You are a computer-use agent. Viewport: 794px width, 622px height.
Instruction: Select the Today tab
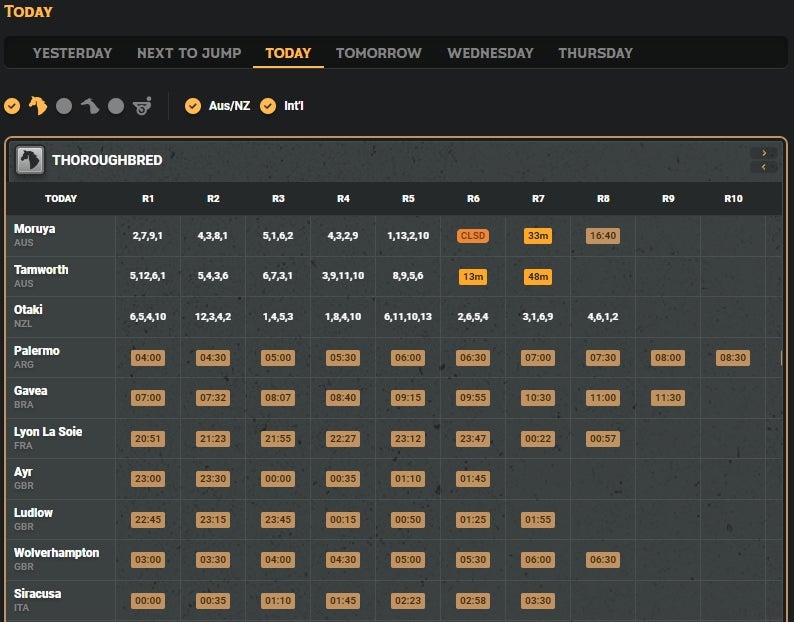288,53
